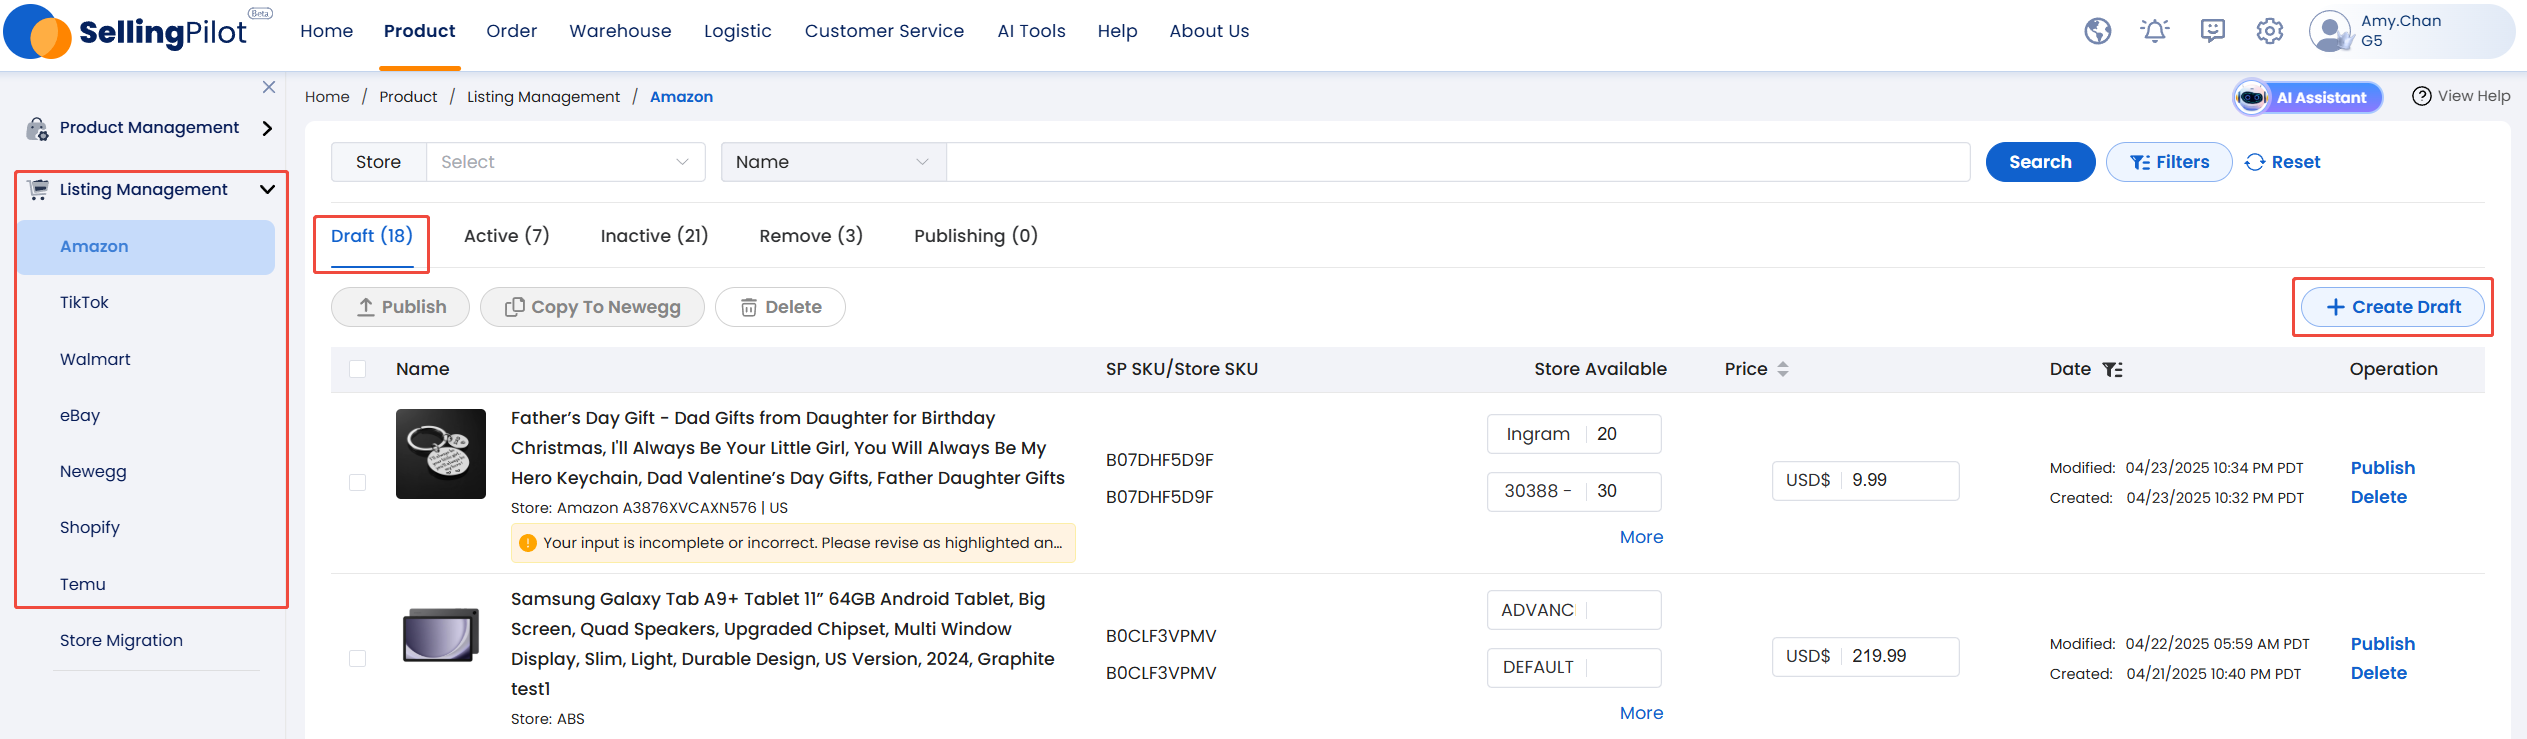The width and height of the screenshot is (2527, 739).
Task: Switch to the Remove (3) tab
Action: click(x=811, y=236)
